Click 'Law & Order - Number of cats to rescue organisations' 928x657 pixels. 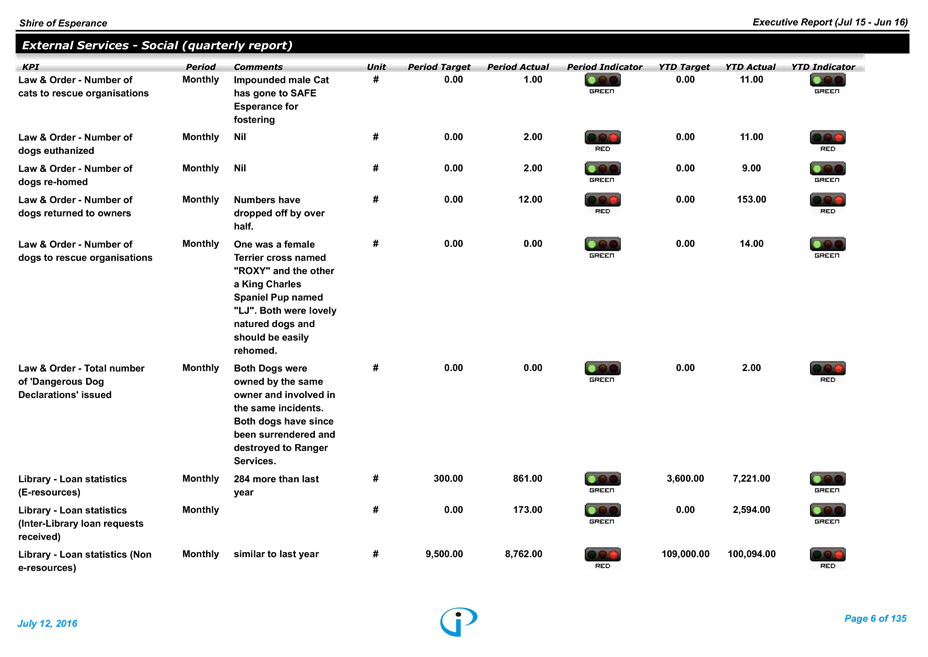point(83,86)
